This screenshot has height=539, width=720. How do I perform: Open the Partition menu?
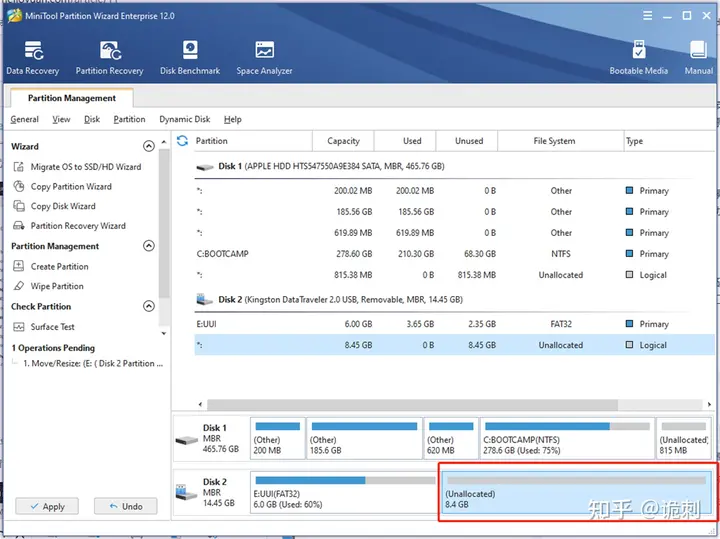129,119
